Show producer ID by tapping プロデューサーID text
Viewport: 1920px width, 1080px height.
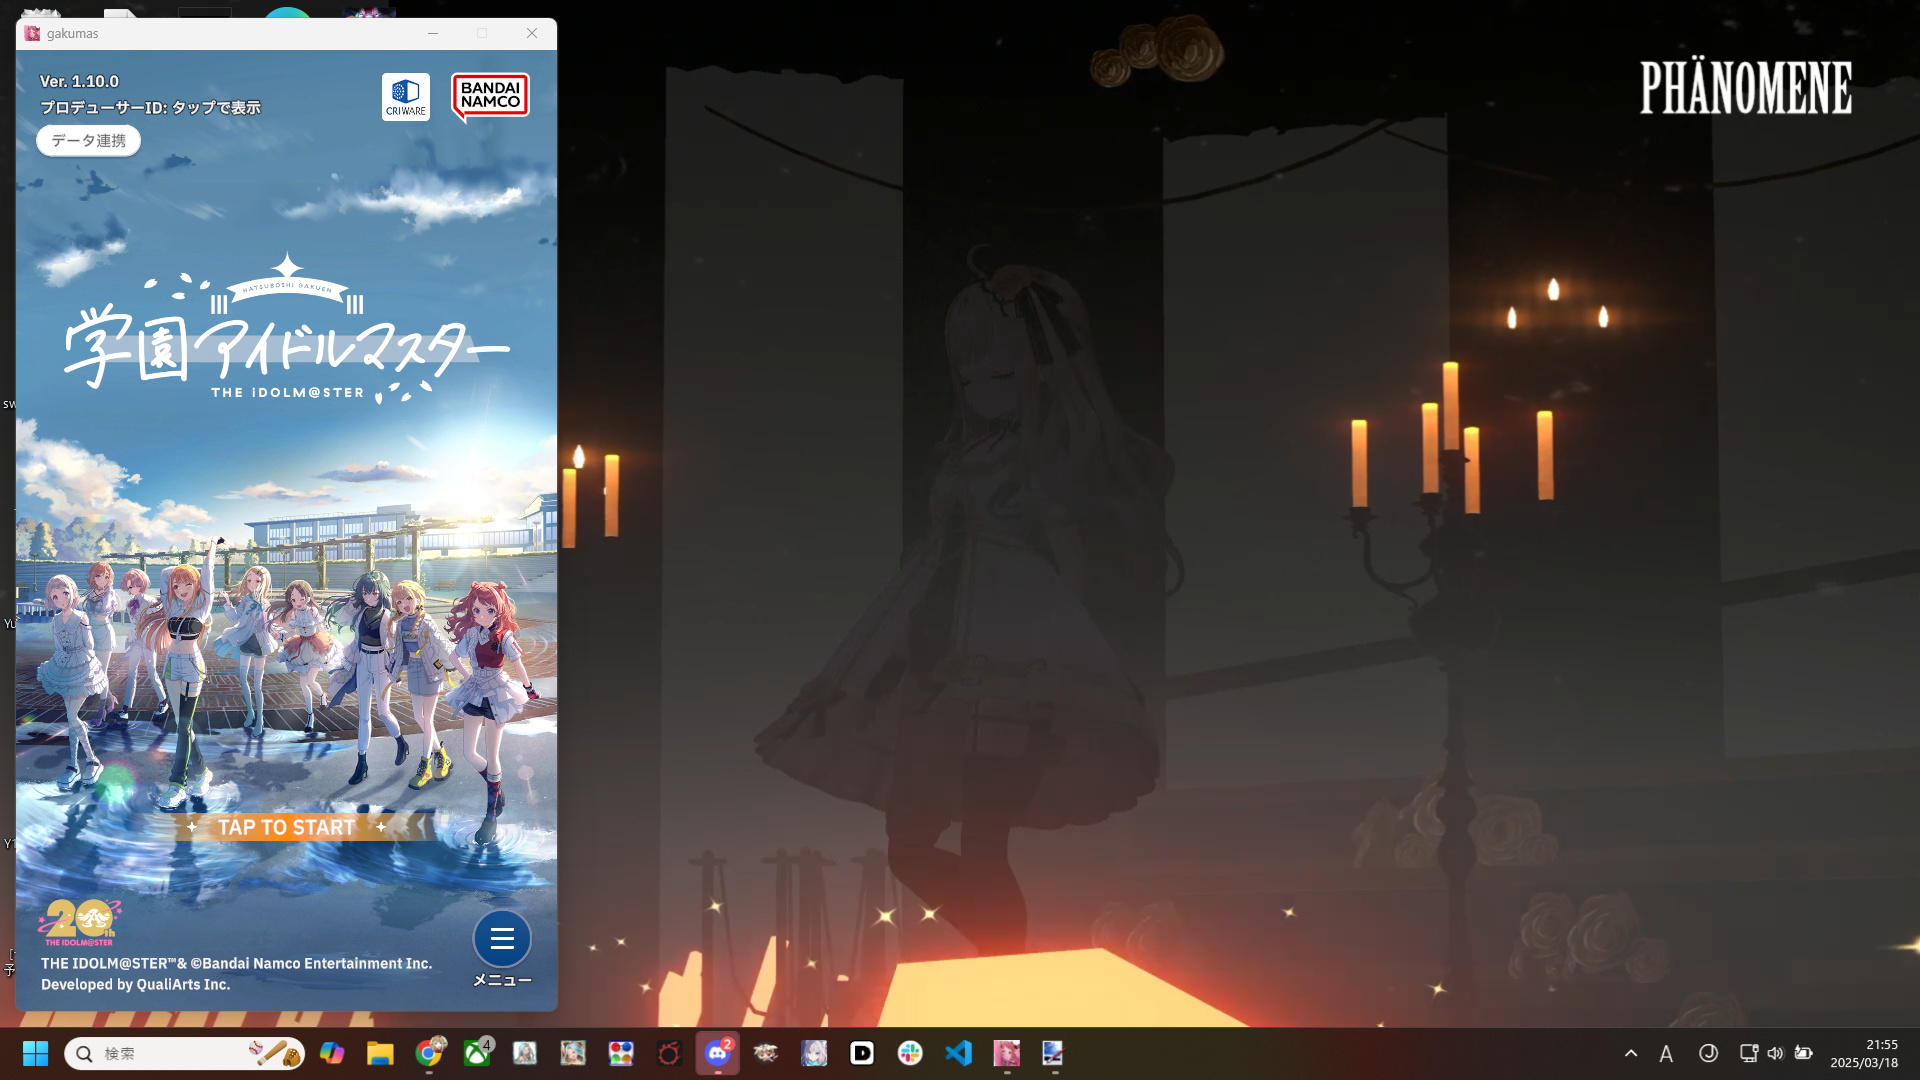point(150,107)
